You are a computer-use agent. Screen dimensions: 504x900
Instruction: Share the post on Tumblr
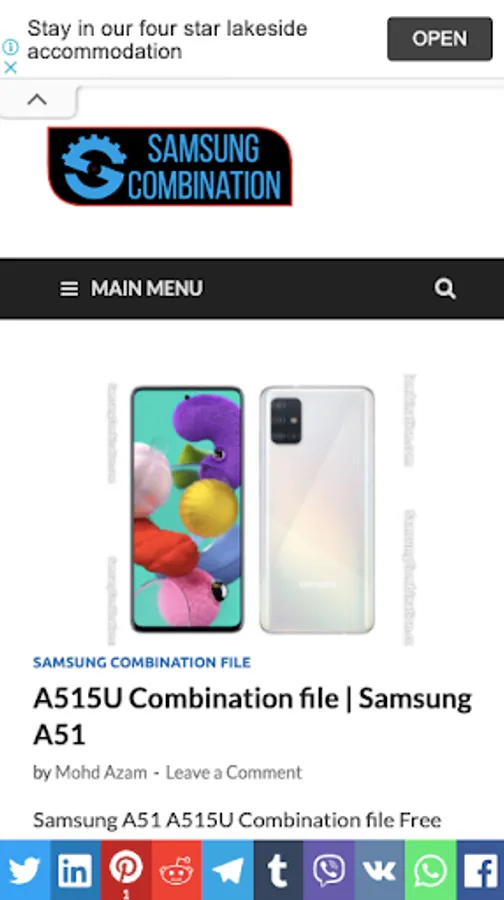click(x=278, y=870)
